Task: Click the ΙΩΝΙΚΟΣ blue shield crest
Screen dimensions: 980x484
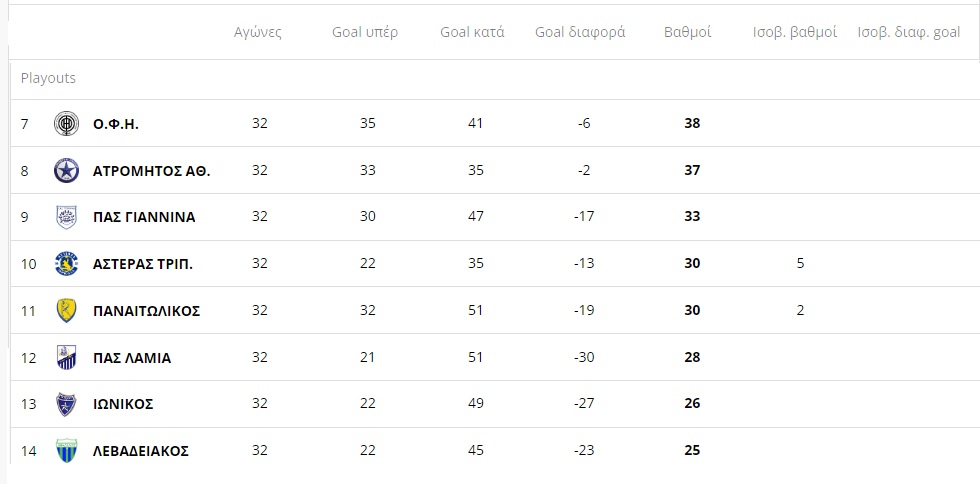Action: click(66, 404)
